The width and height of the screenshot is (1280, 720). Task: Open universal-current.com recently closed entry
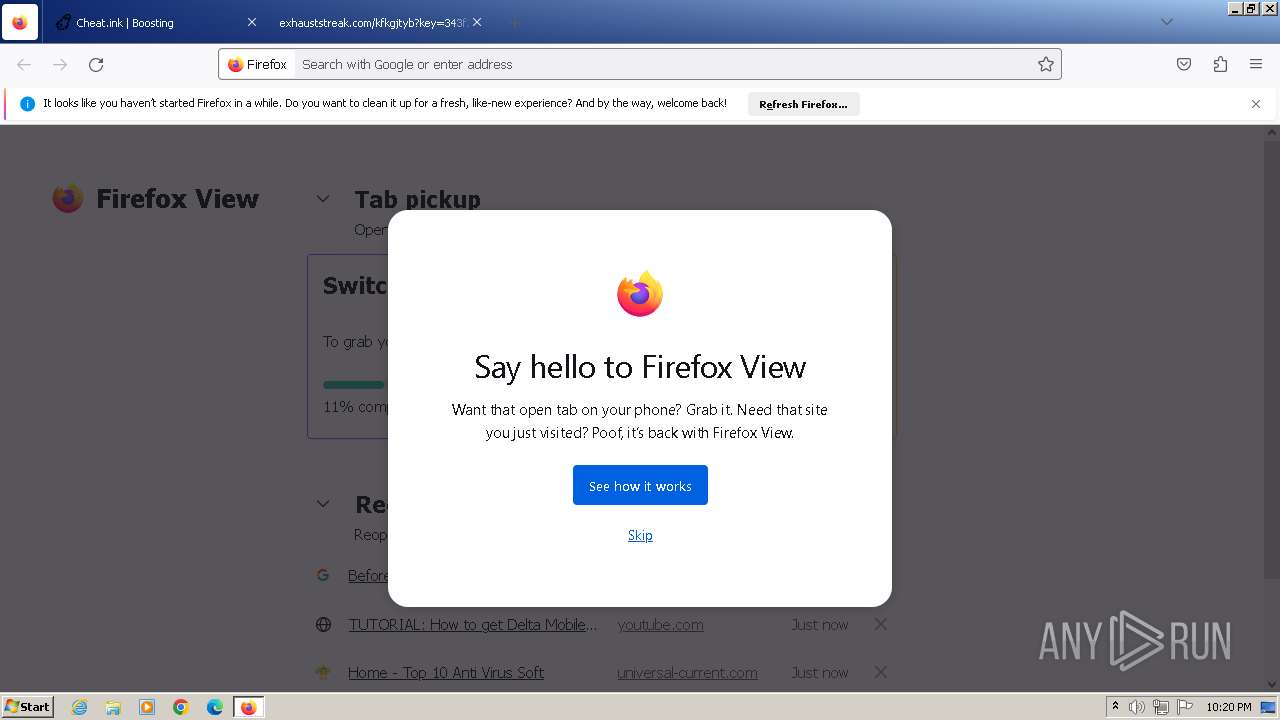click(687, 672)
